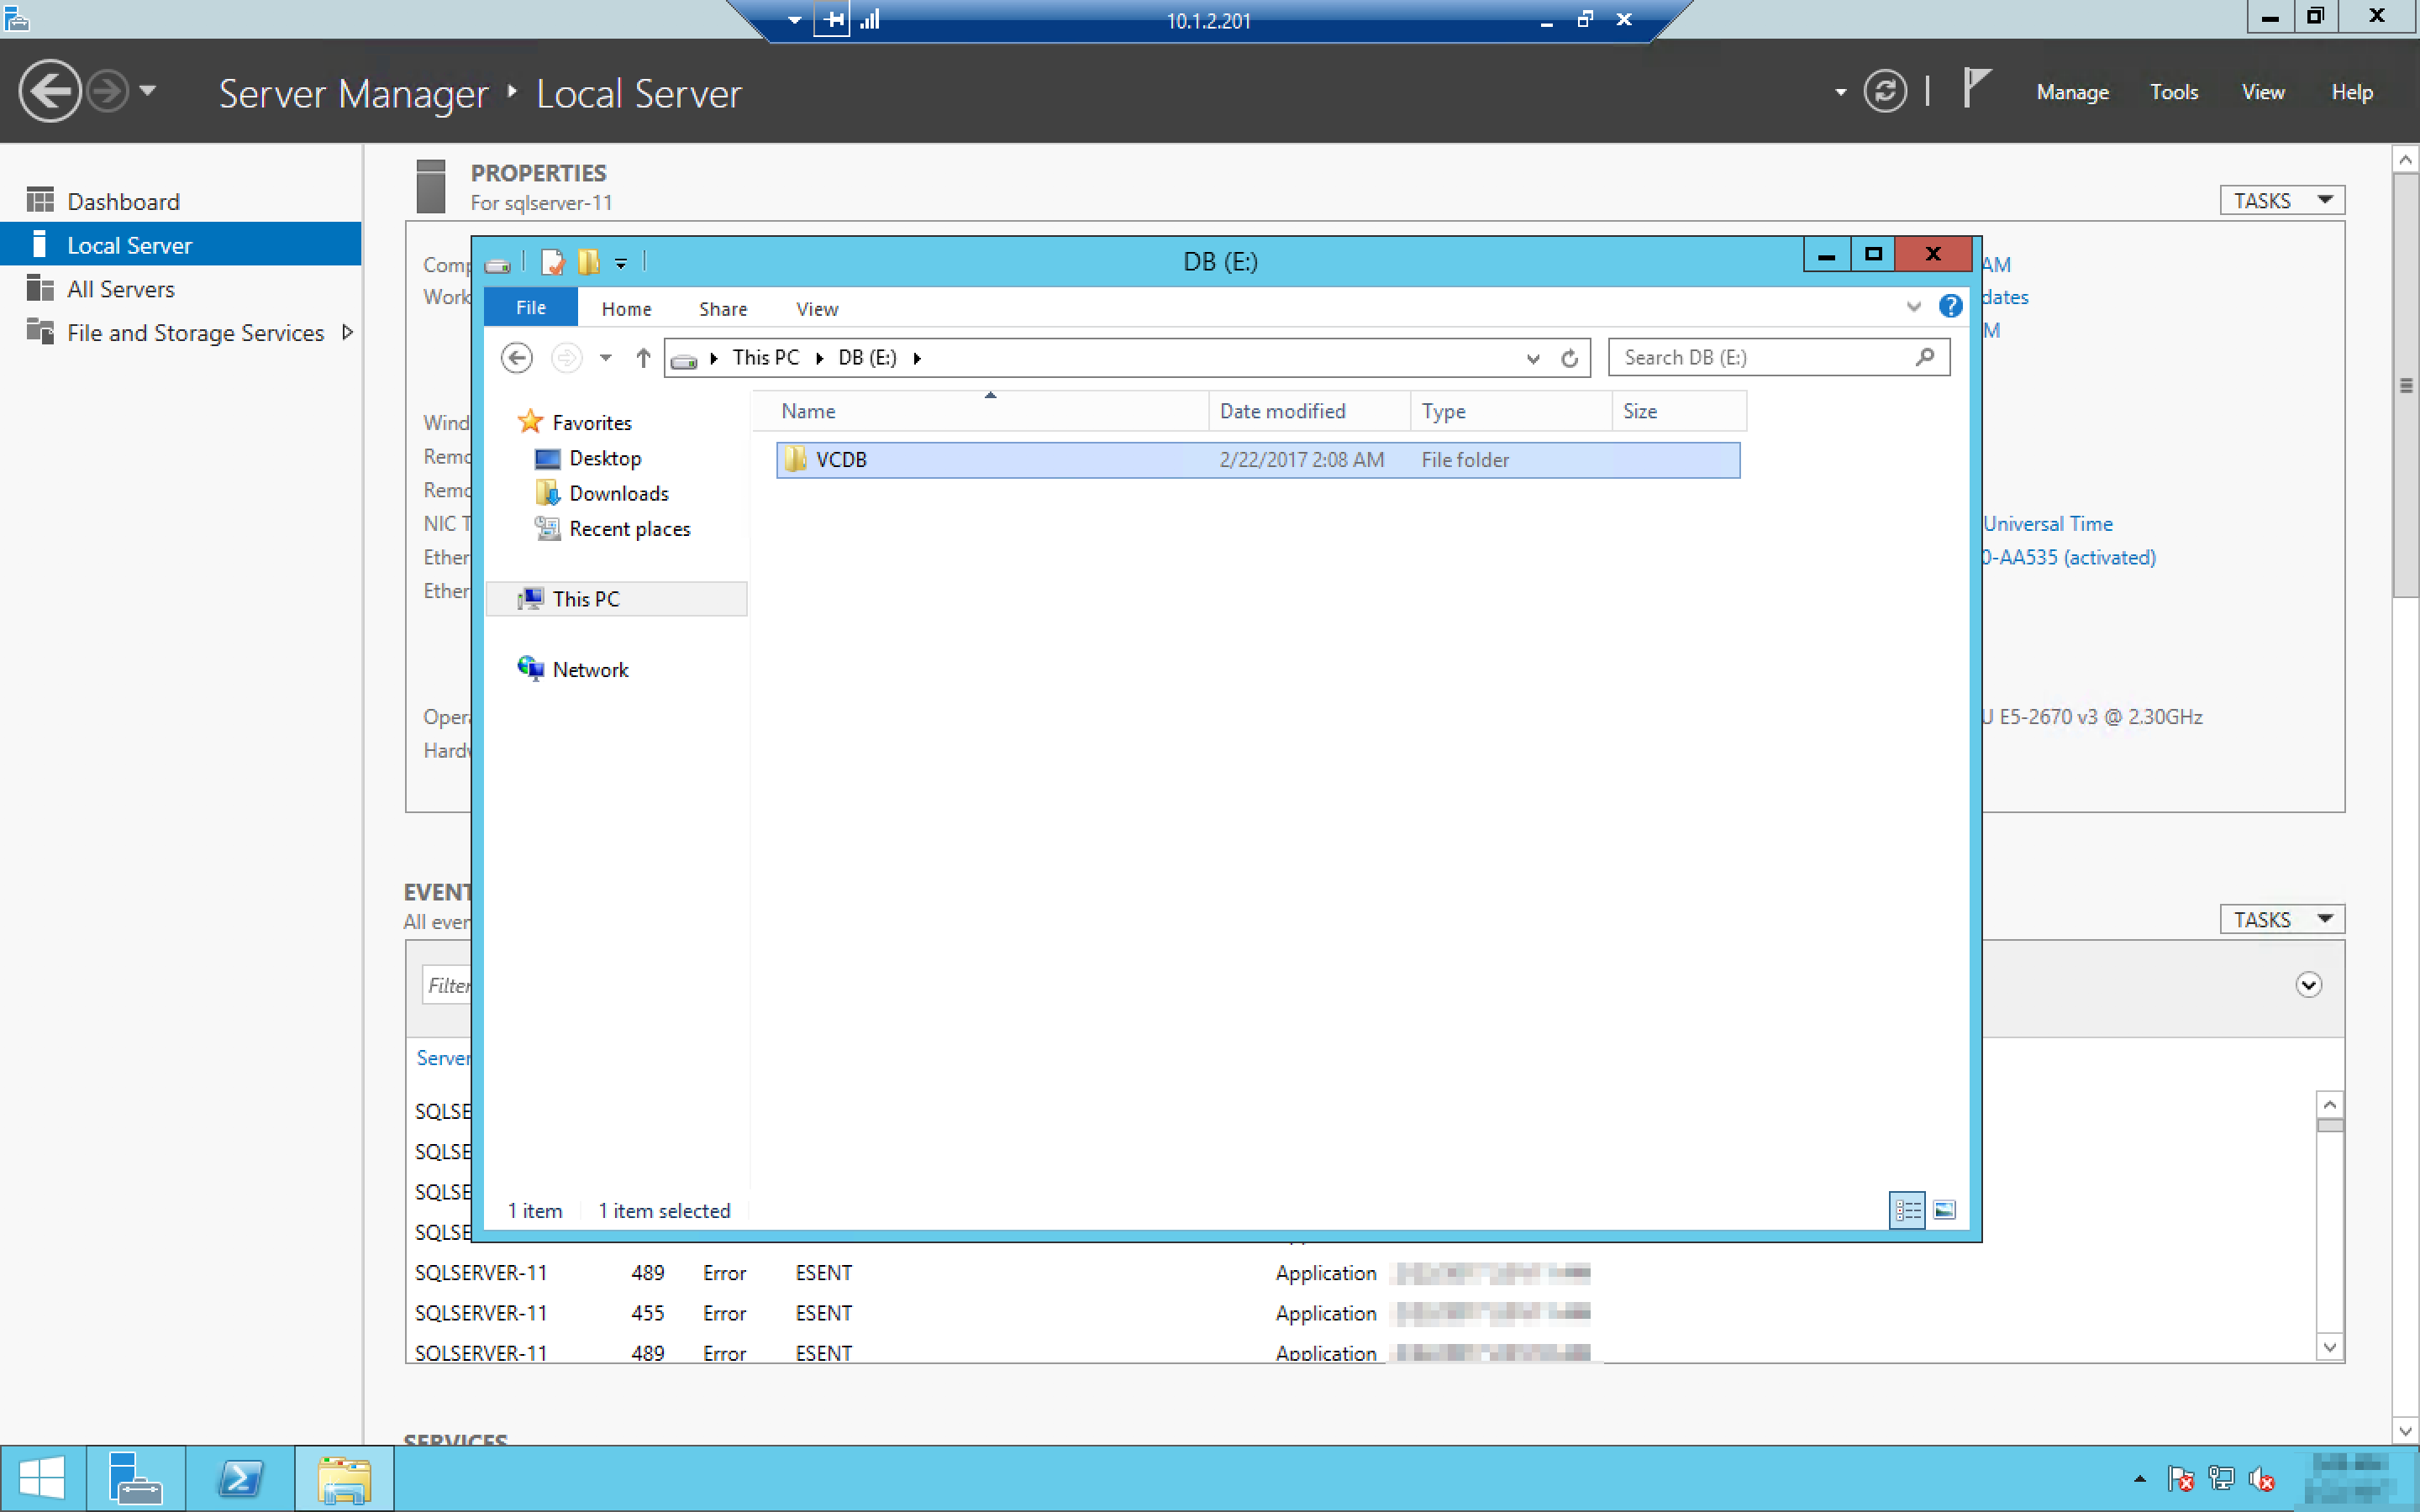
Task: Expand the ribbon with the chevron
Action: coord(1913,306)
